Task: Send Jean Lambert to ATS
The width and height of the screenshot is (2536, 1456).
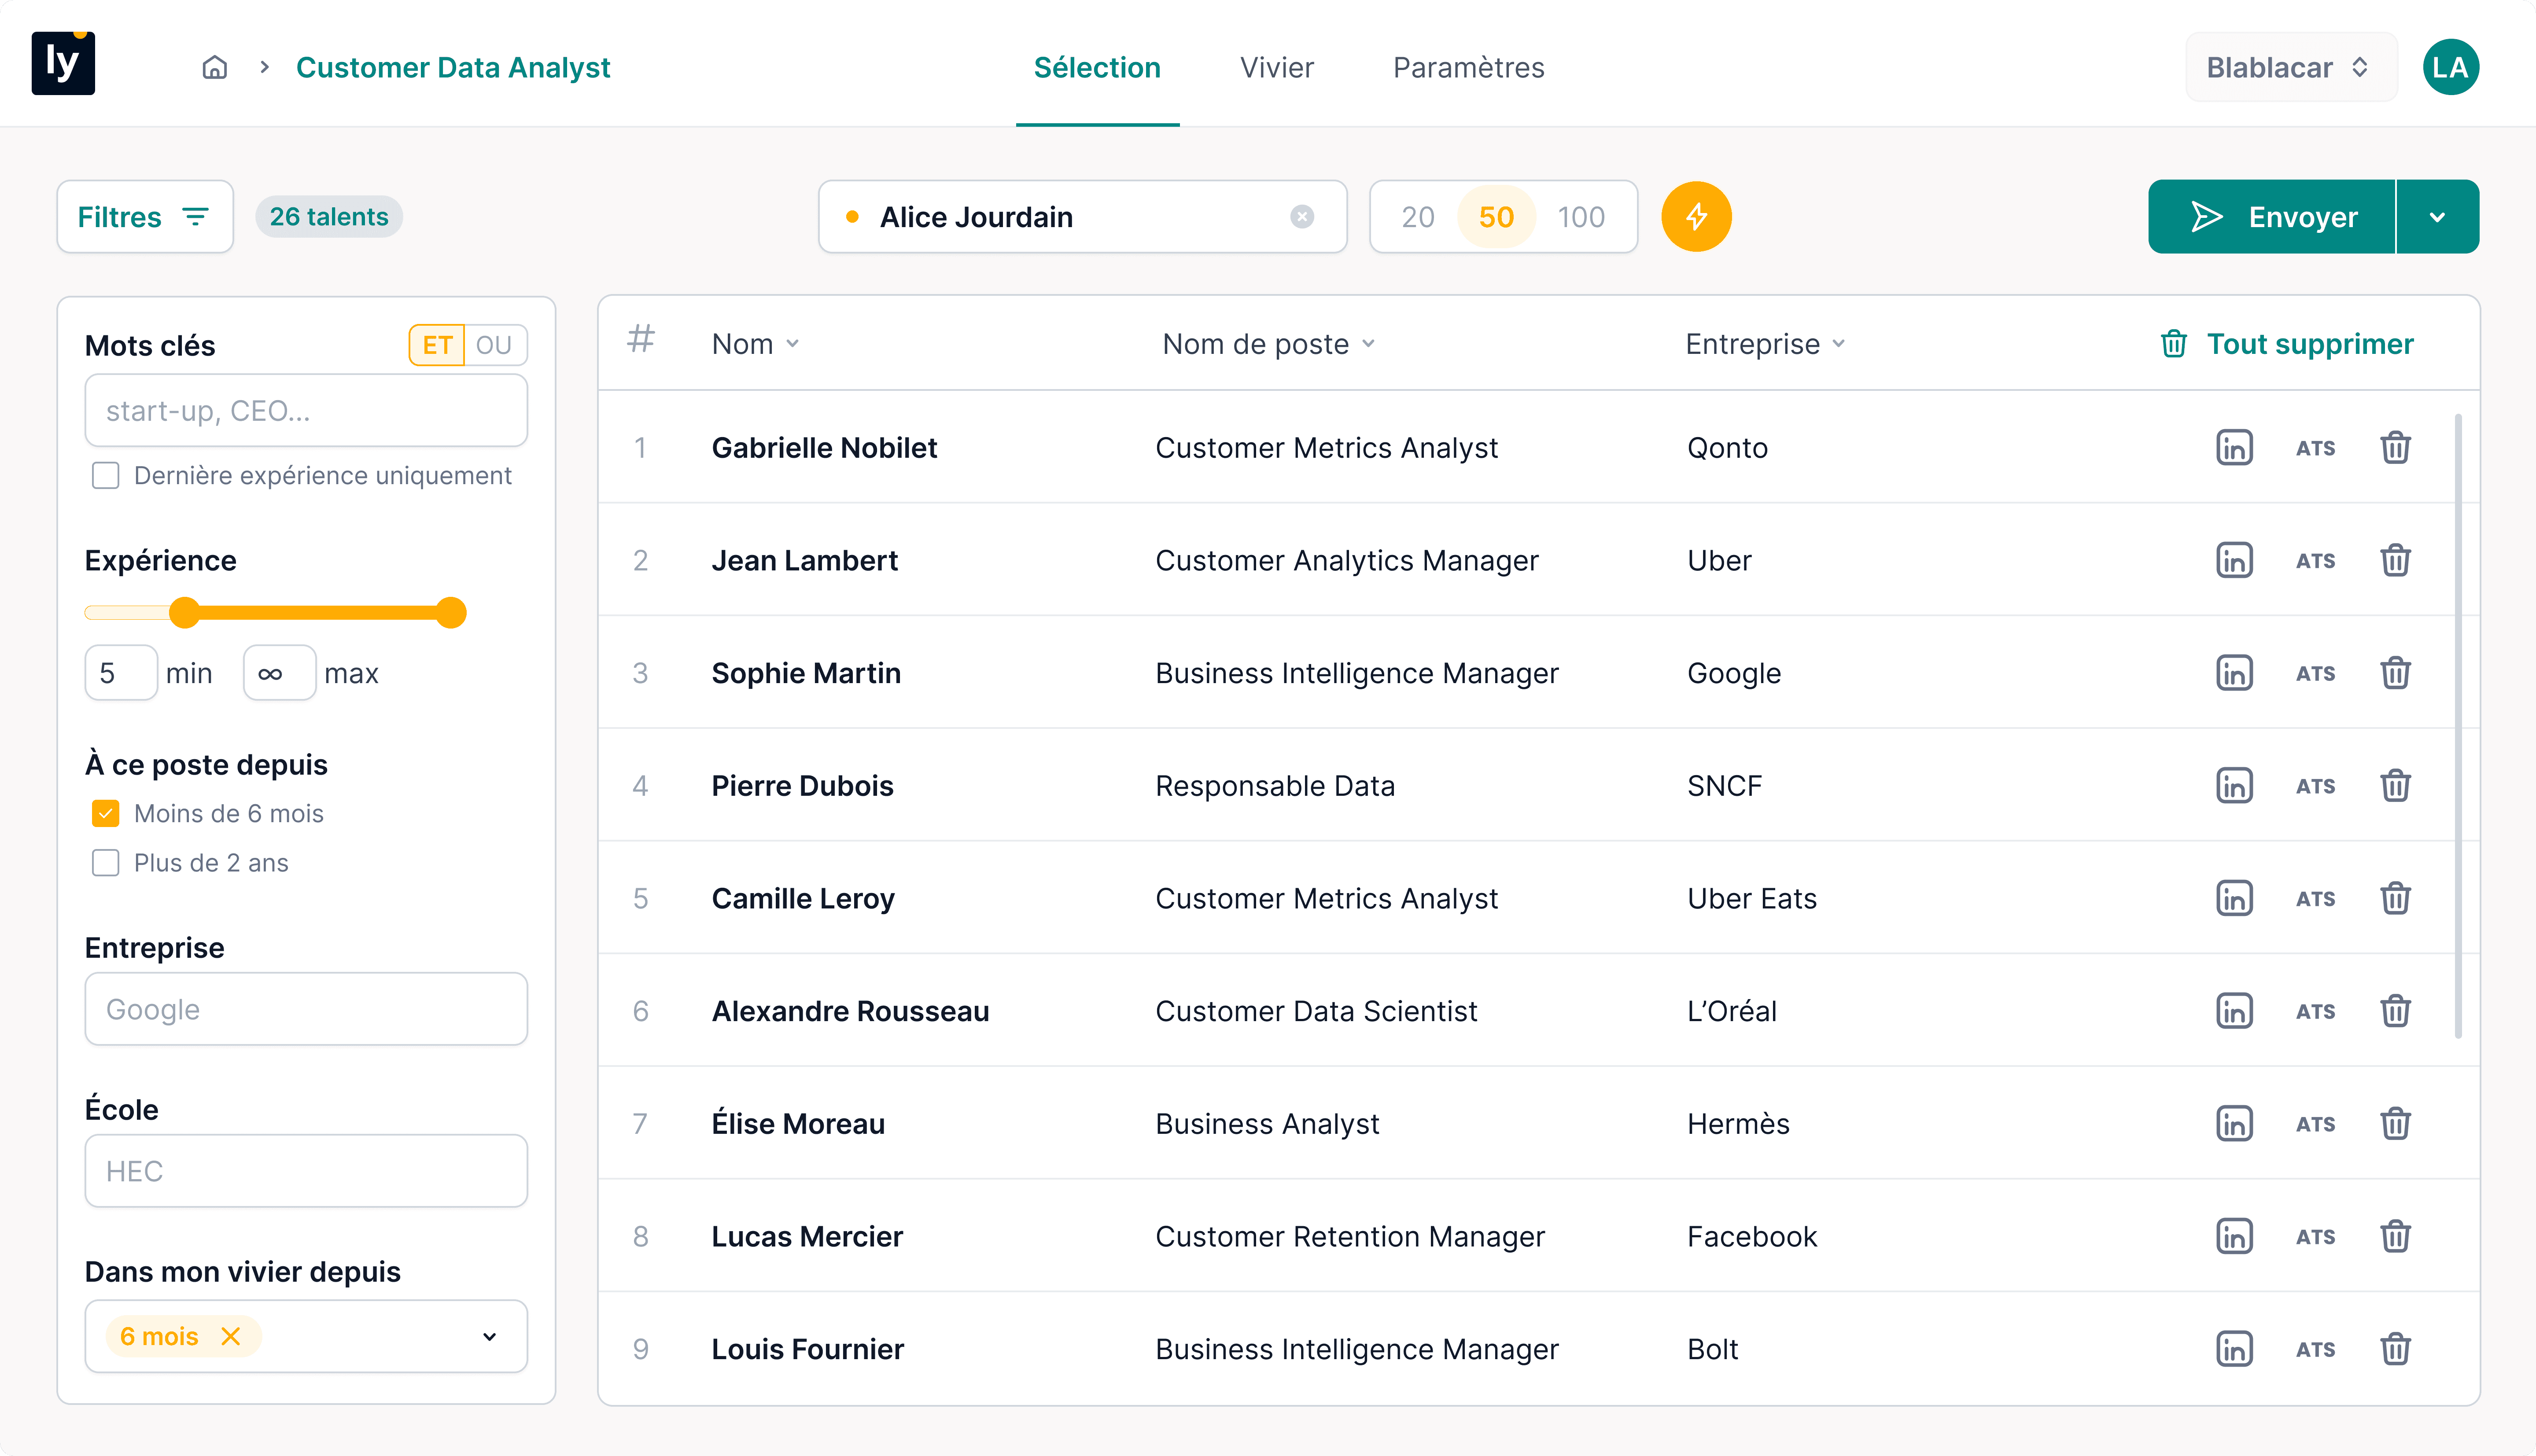Action: point(2315,561)
